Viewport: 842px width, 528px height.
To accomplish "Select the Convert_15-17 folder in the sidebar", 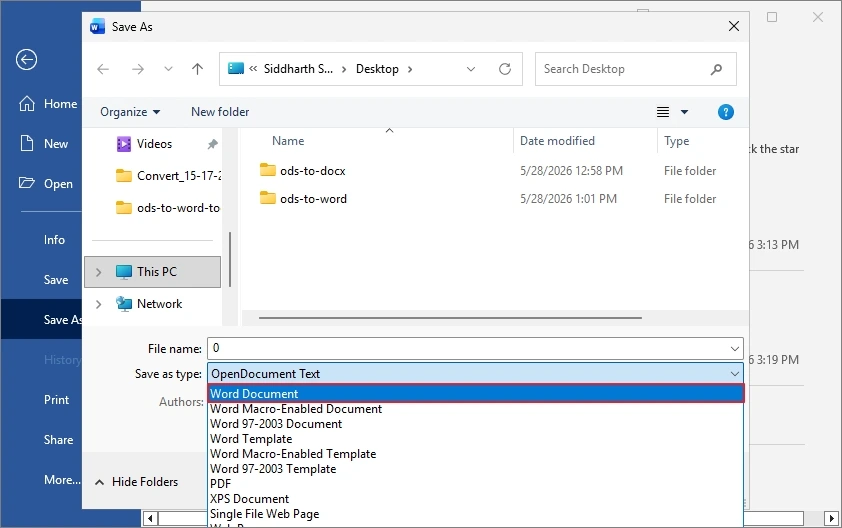I will click(168, 176).
